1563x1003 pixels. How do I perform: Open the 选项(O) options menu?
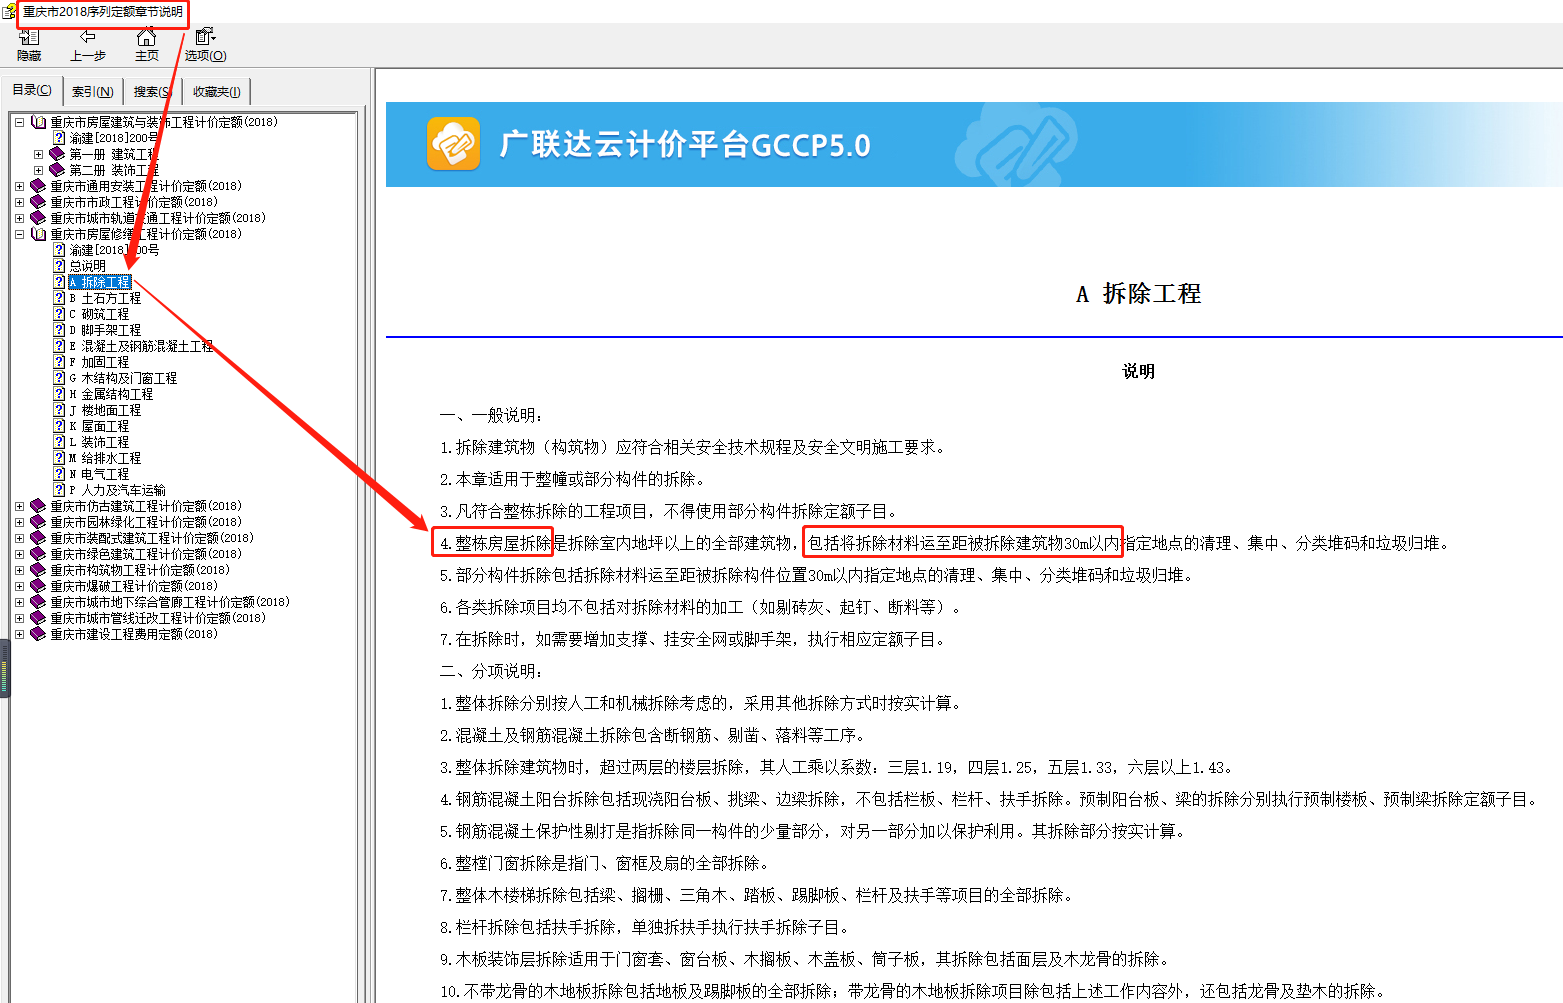coord(205,45)
